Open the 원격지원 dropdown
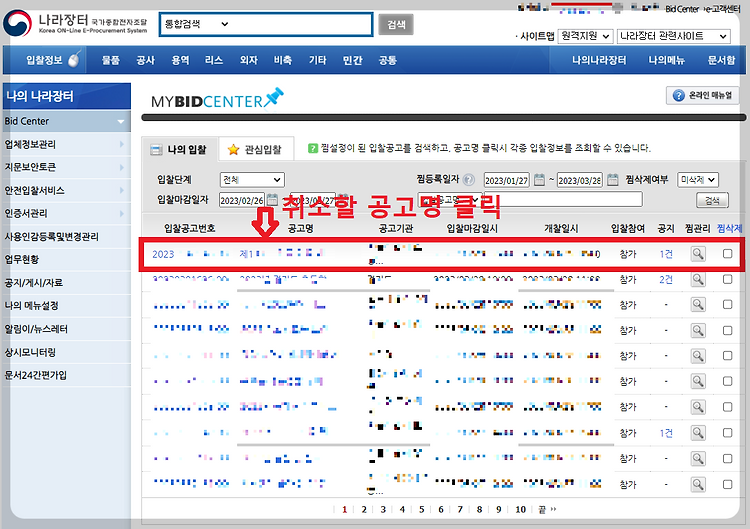Image resolution: width=750 pixels, height=529 pixels. pos(585,36)
